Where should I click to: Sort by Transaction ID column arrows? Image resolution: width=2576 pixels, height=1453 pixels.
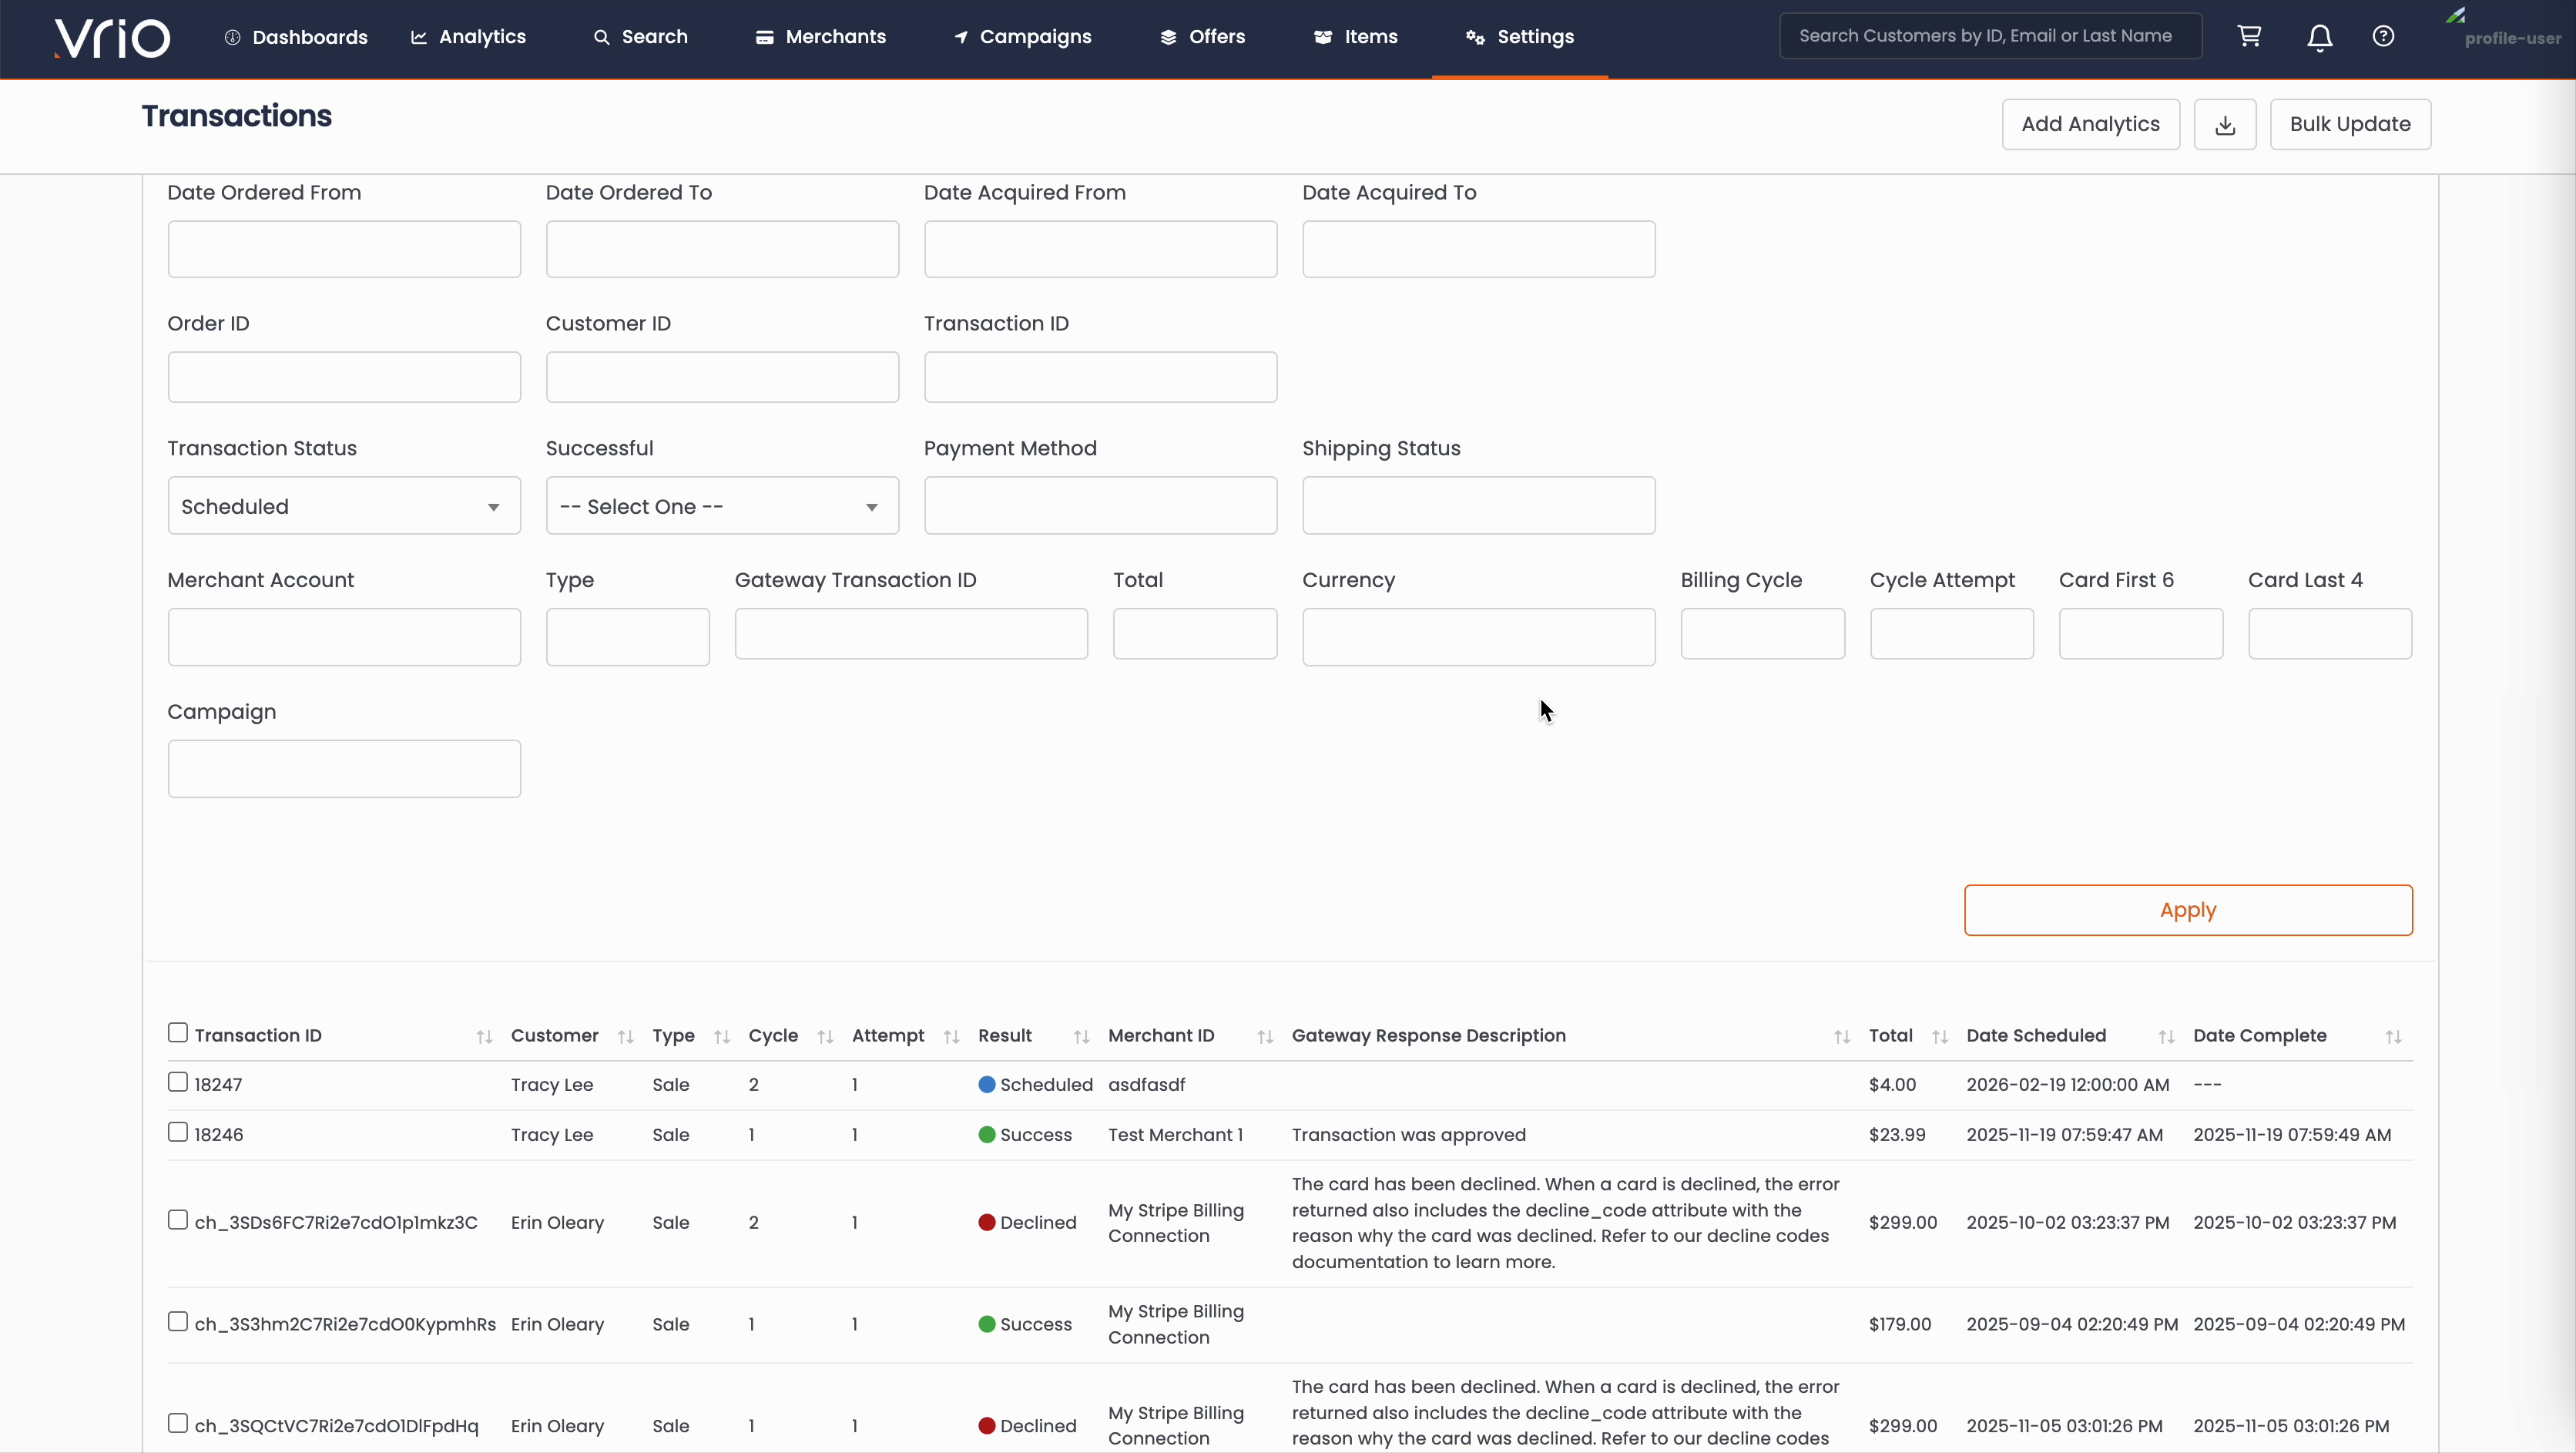(x=484, y=1036)
